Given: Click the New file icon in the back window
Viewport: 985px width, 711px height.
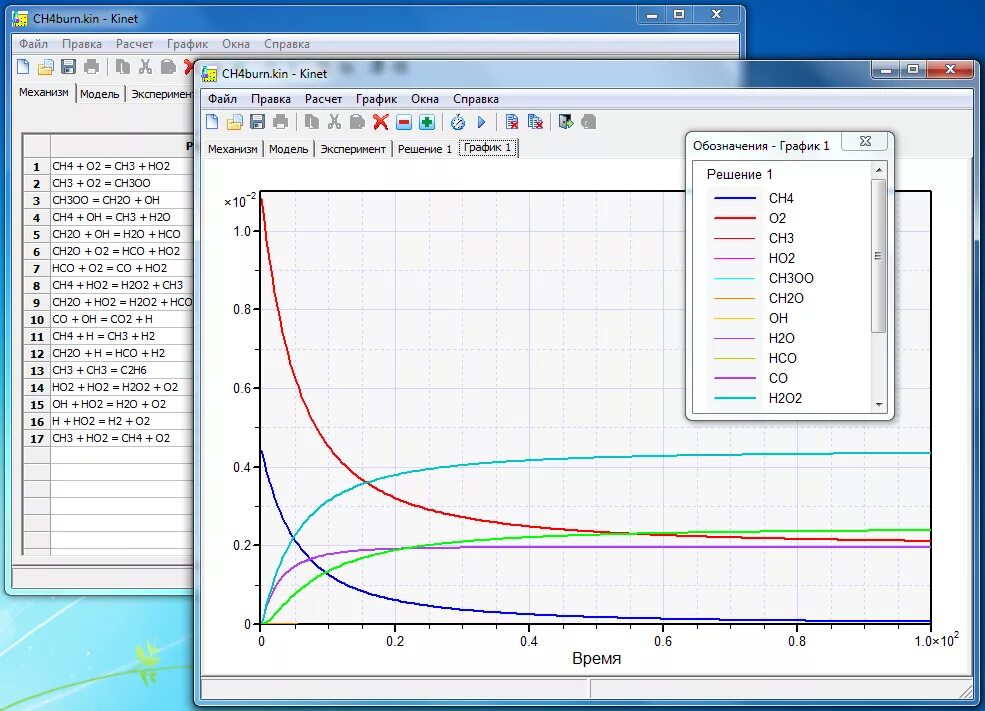Looking at the screenshot, I should point(23,67).
